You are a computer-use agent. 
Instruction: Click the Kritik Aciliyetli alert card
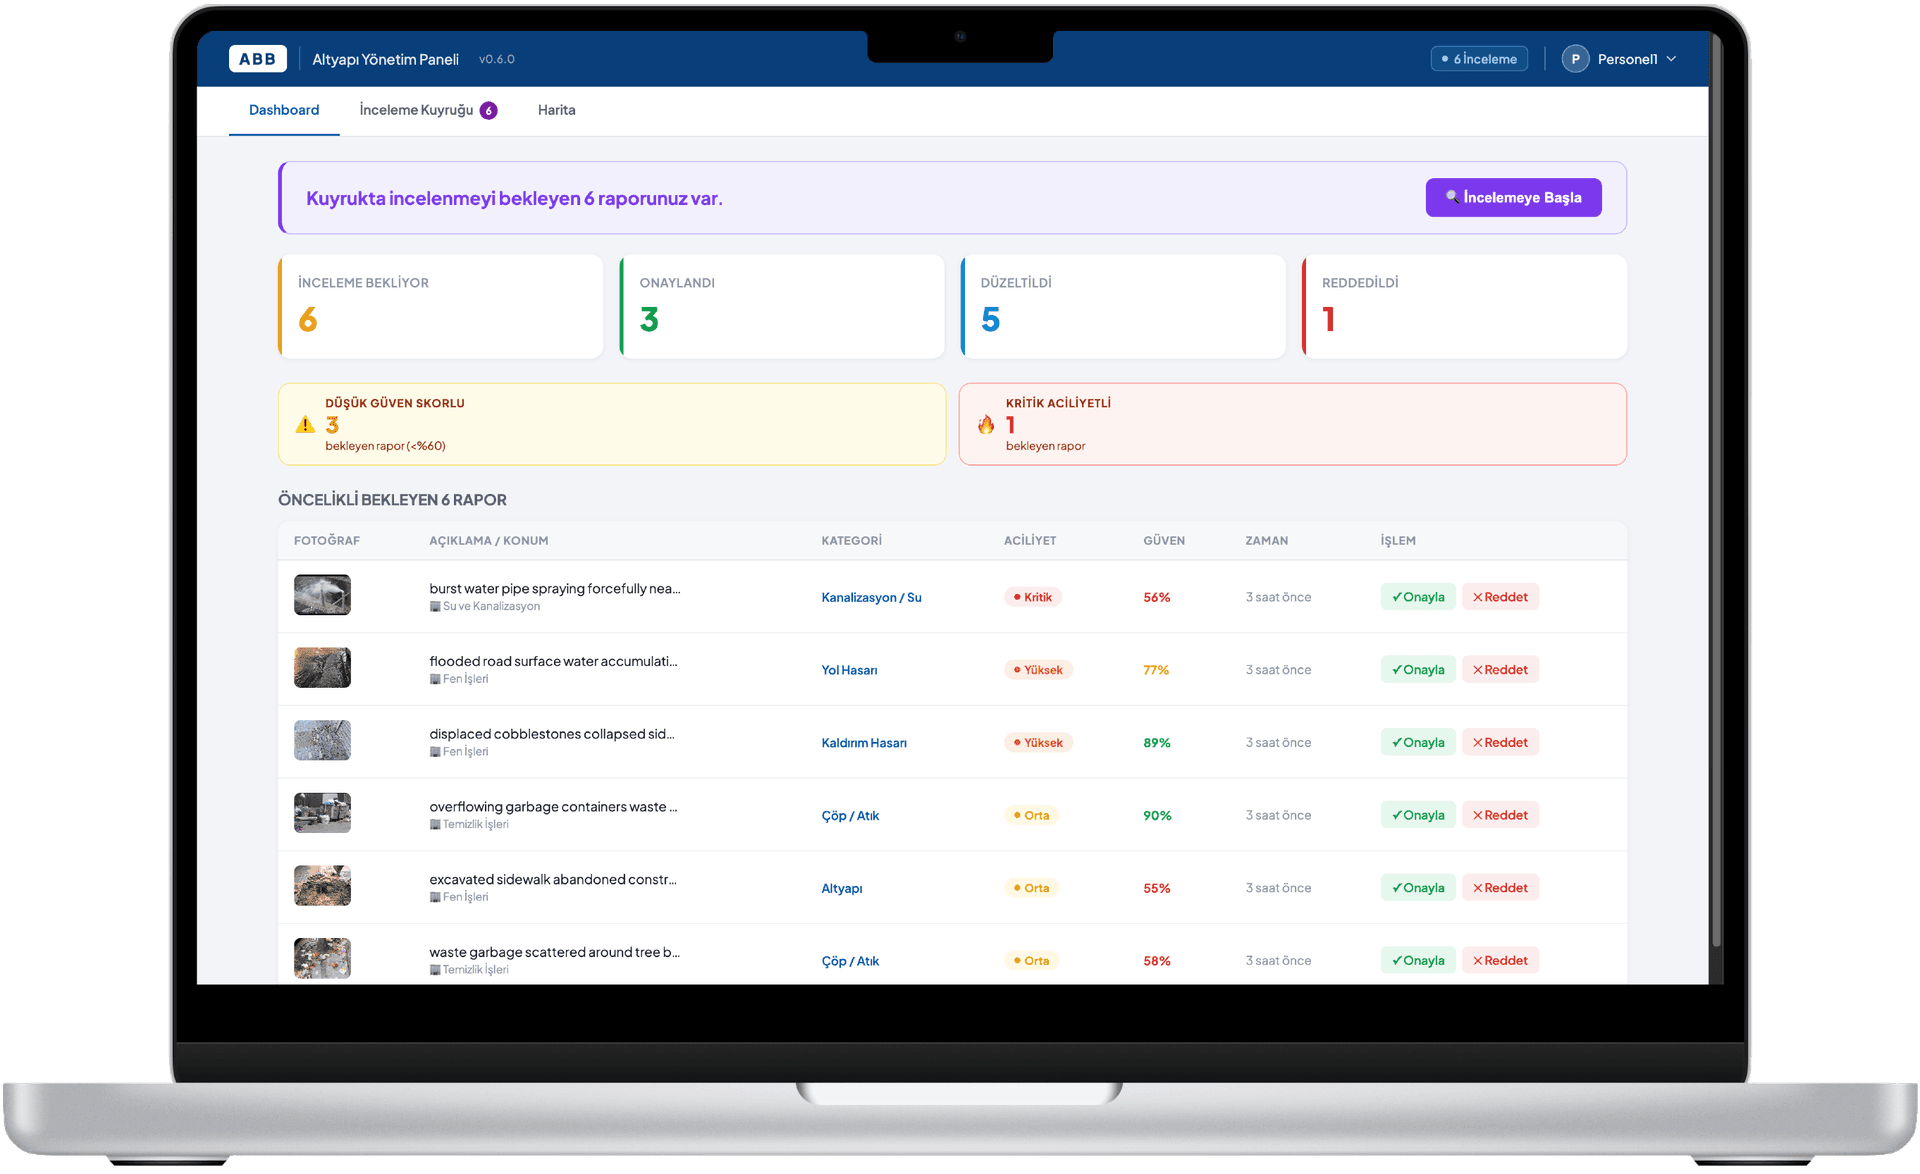click(1293, 424)
